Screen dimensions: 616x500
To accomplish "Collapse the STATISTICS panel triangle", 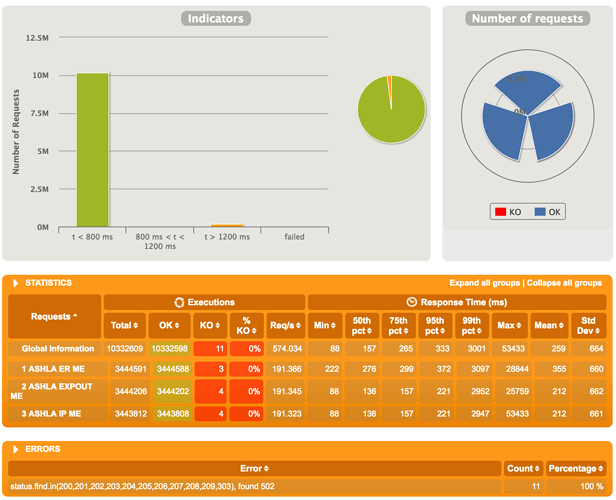I will tap(16, 283).
